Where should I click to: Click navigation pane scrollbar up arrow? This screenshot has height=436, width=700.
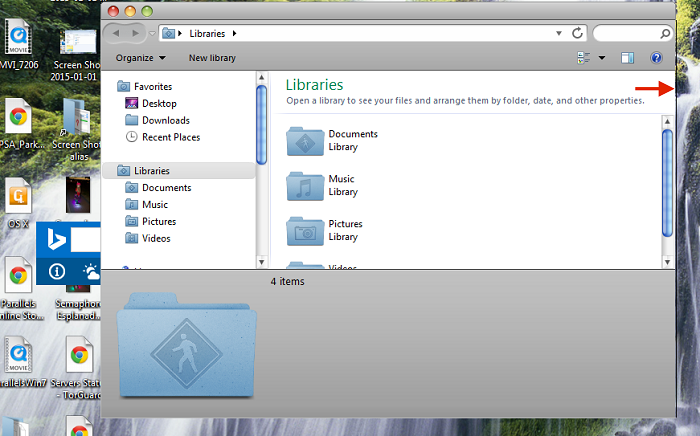tap(262, 78)
